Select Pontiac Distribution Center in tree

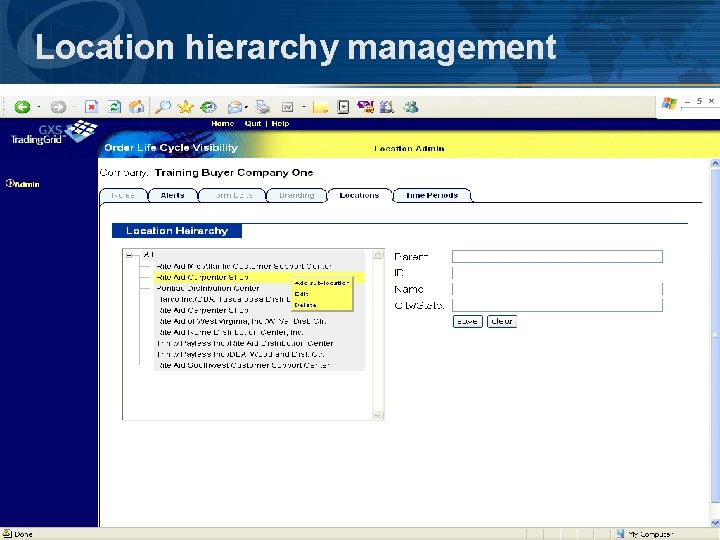[x=208, y=288]
